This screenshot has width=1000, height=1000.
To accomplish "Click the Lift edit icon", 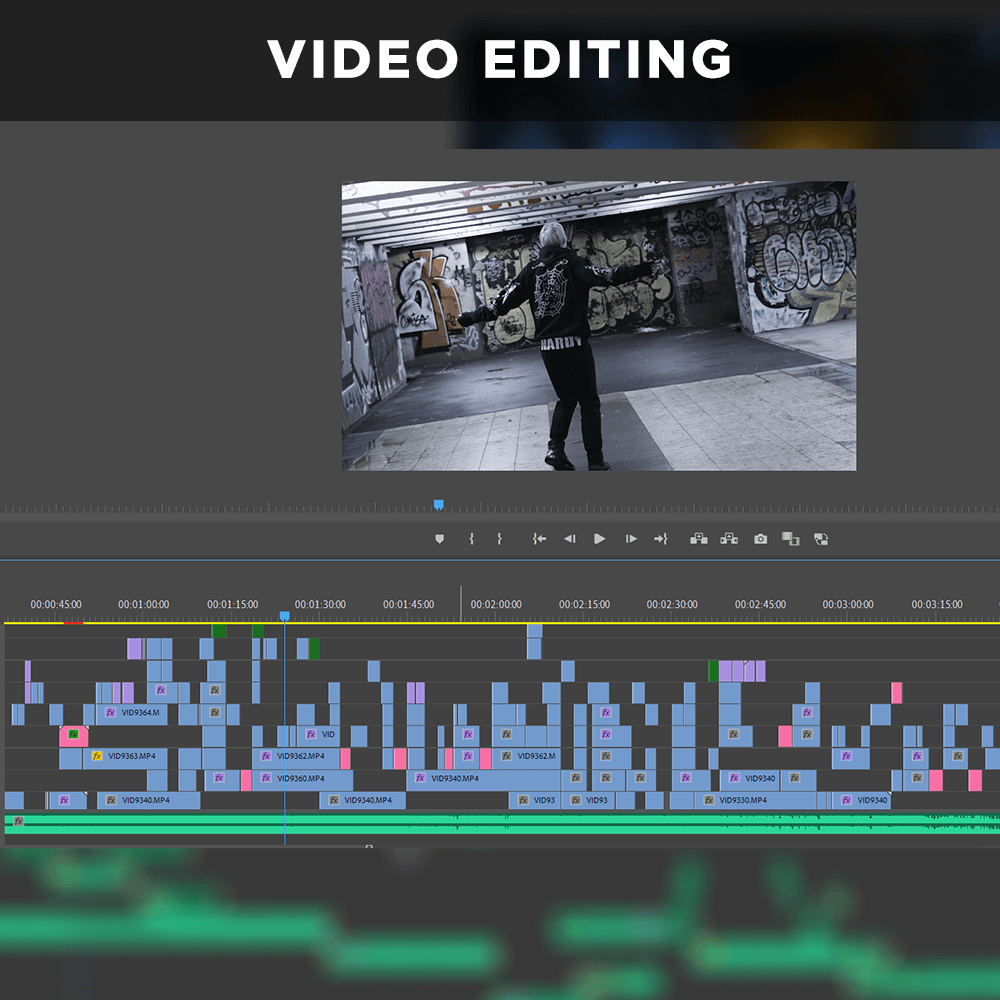I will click(x=699, y=539).
